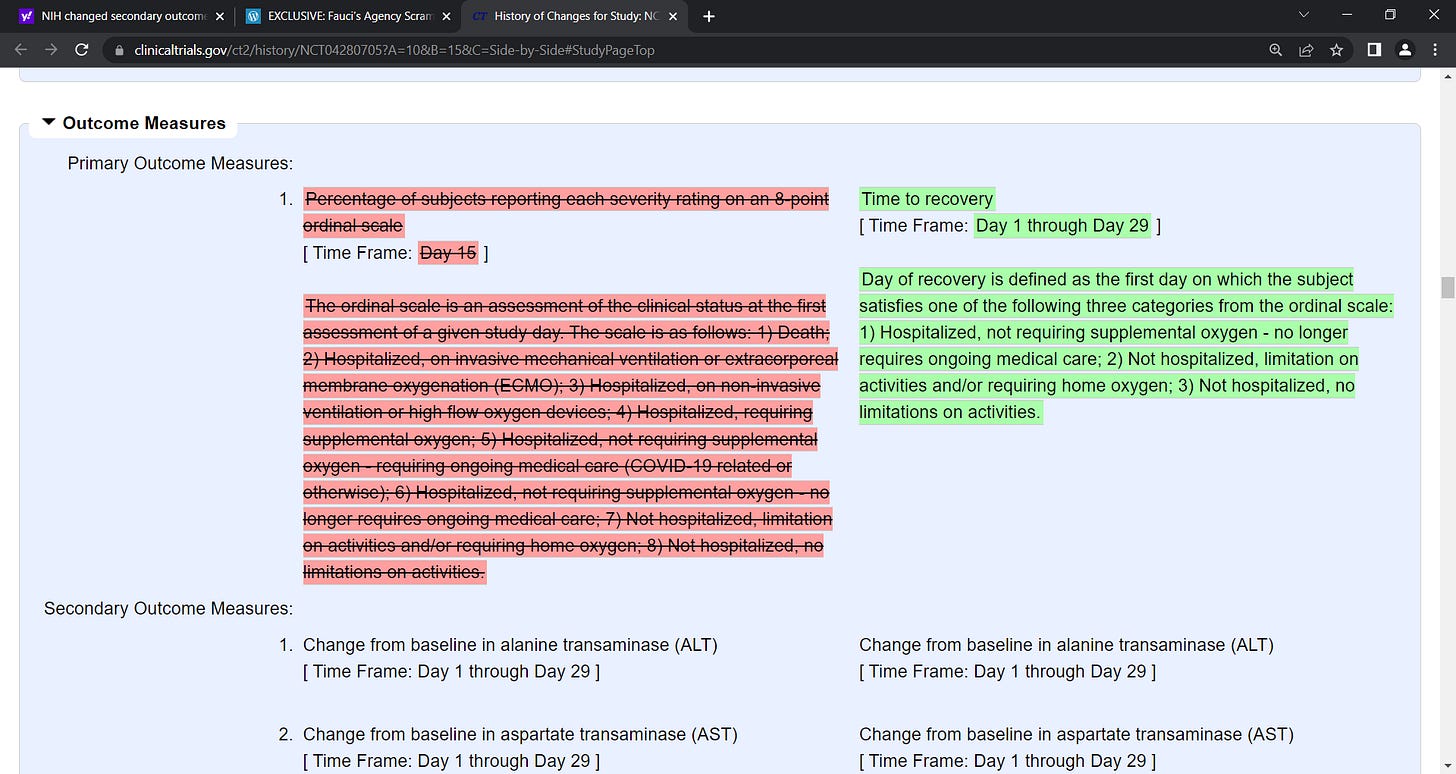Click the struck-through ordinal scale description paragraph
The height and width of the screenshot is (774, 1456).
click(569, 439)
